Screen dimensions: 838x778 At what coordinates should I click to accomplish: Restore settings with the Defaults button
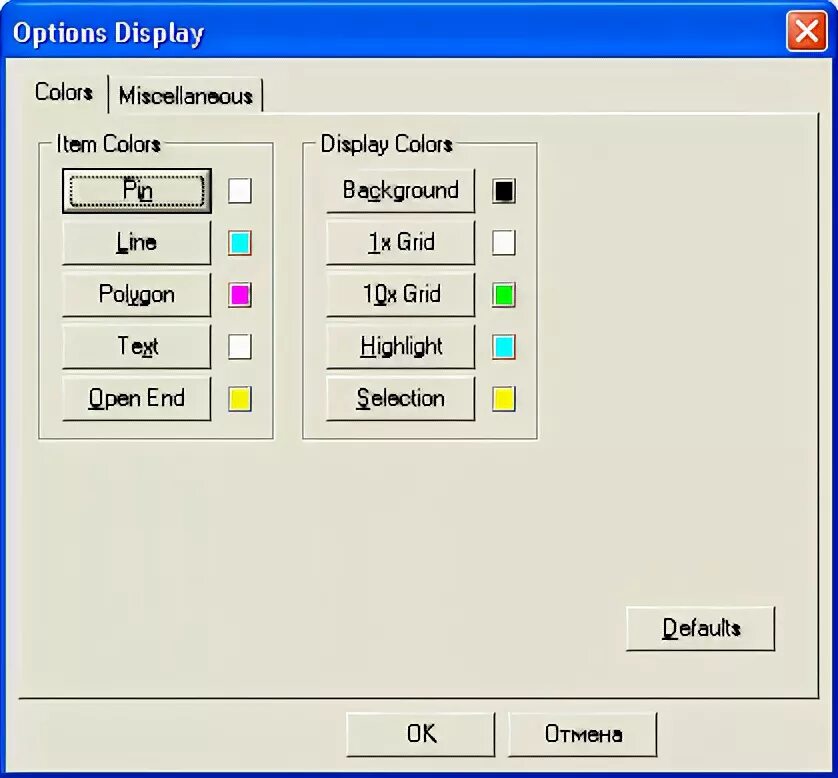tap(701, 628)
